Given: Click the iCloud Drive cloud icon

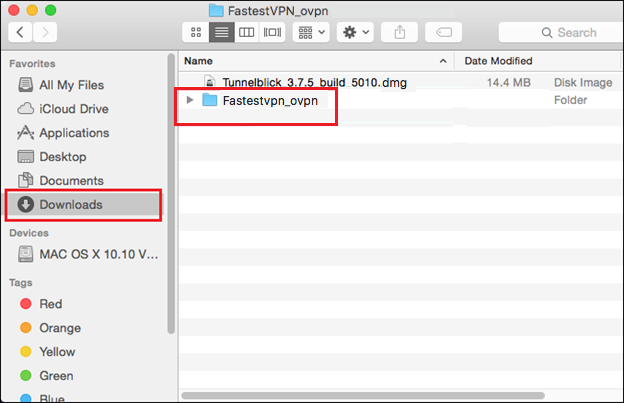Looking at the screenshot, I should click(x=25, y=108).
